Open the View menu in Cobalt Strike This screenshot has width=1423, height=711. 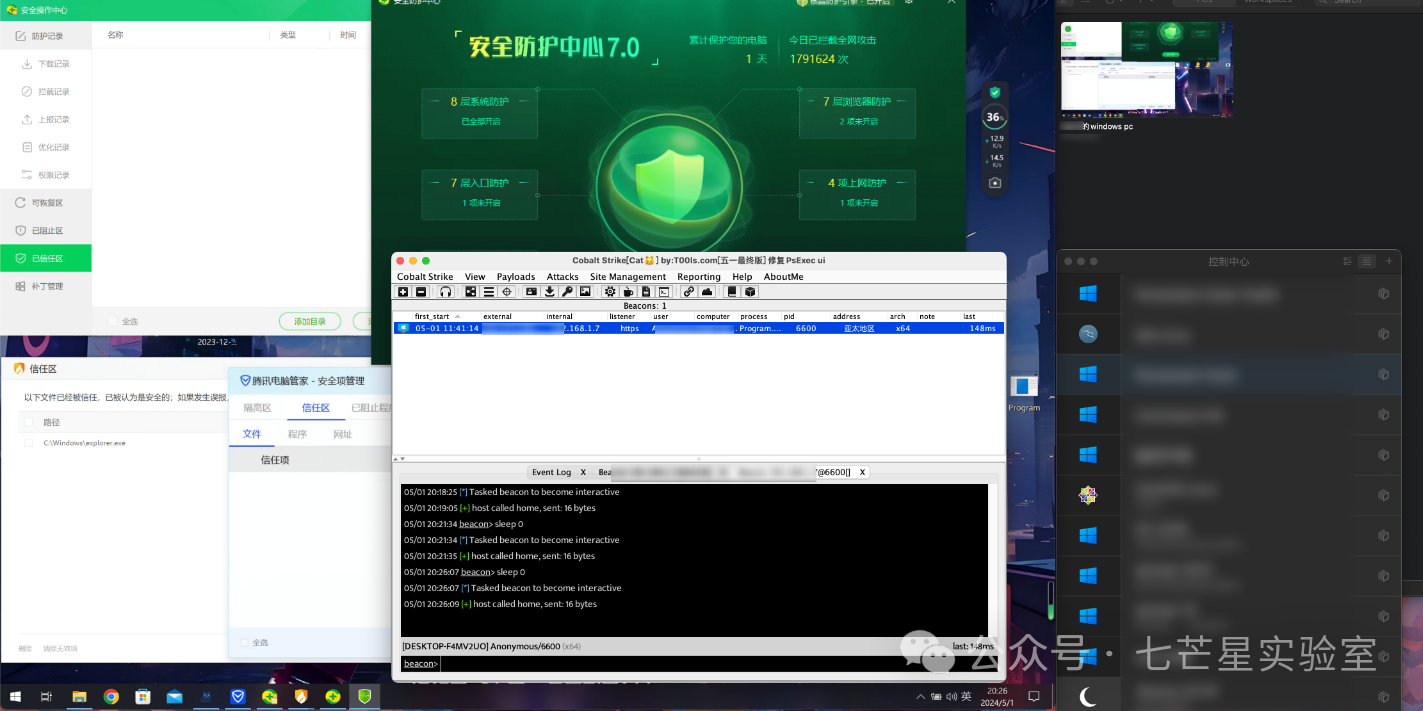click(x=475, y=277)
